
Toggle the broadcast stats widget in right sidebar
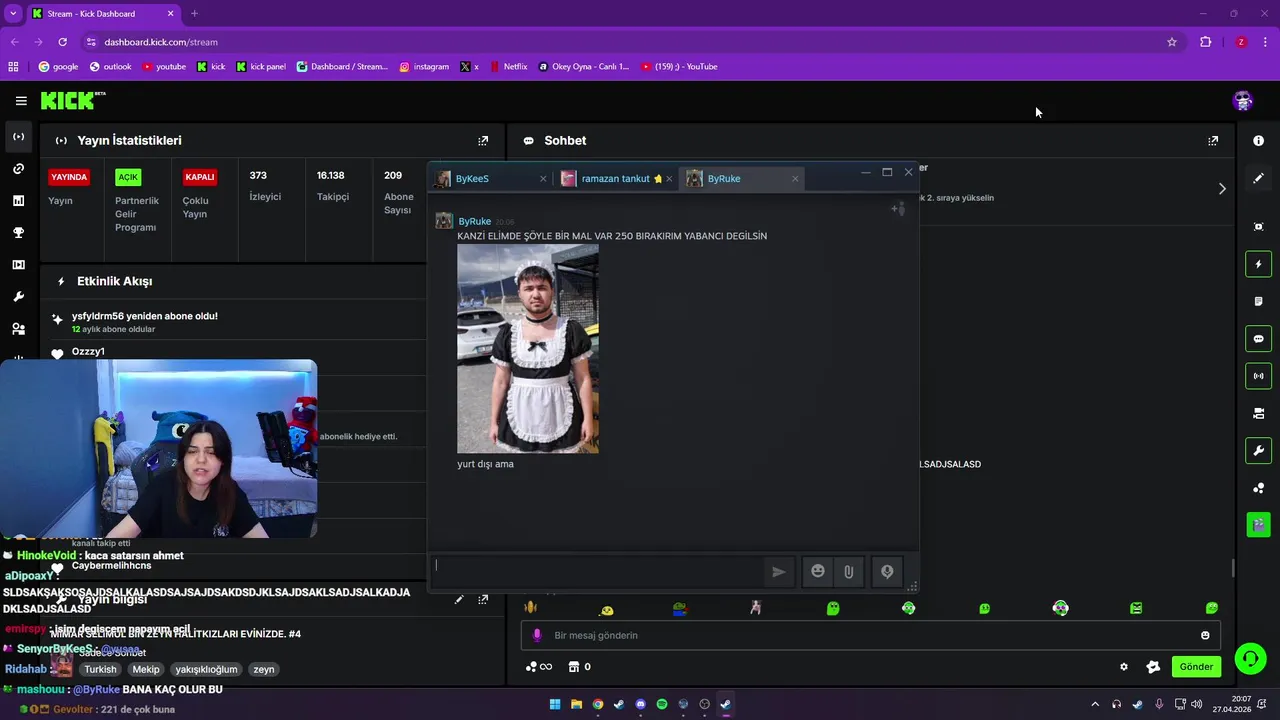click(x=1258, y=376)
